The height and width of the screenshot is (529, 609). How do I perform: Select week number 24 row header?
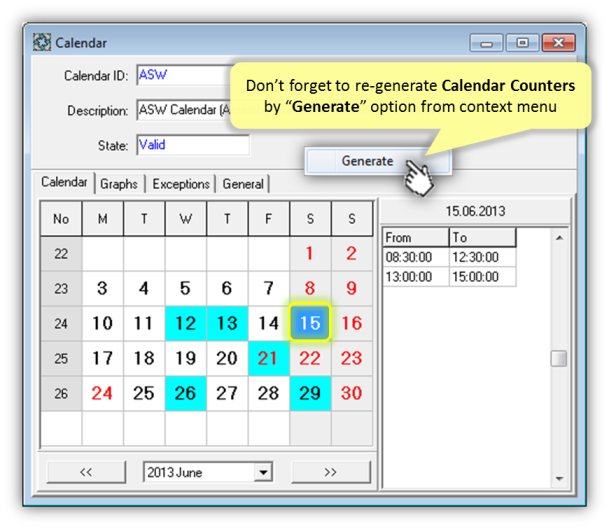coord(61,323)
